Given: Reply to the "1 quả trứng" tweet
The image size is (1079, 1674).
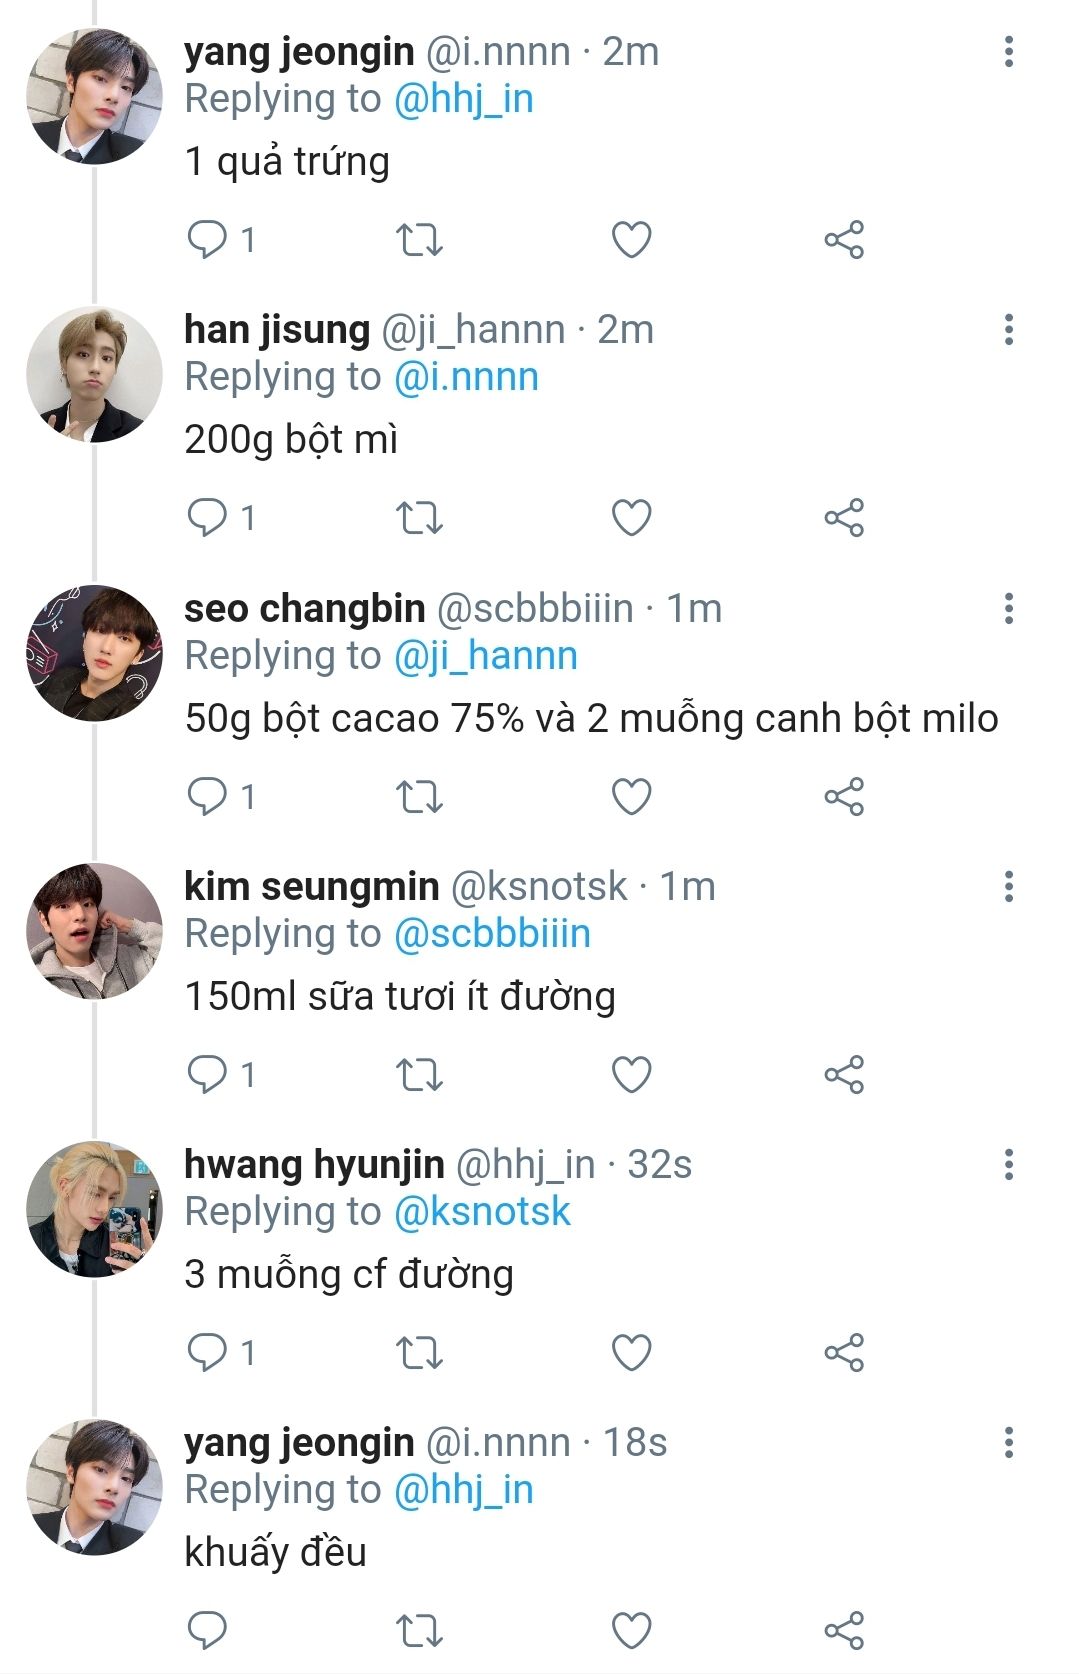Looking at the screenshot, I should [208, 240].
